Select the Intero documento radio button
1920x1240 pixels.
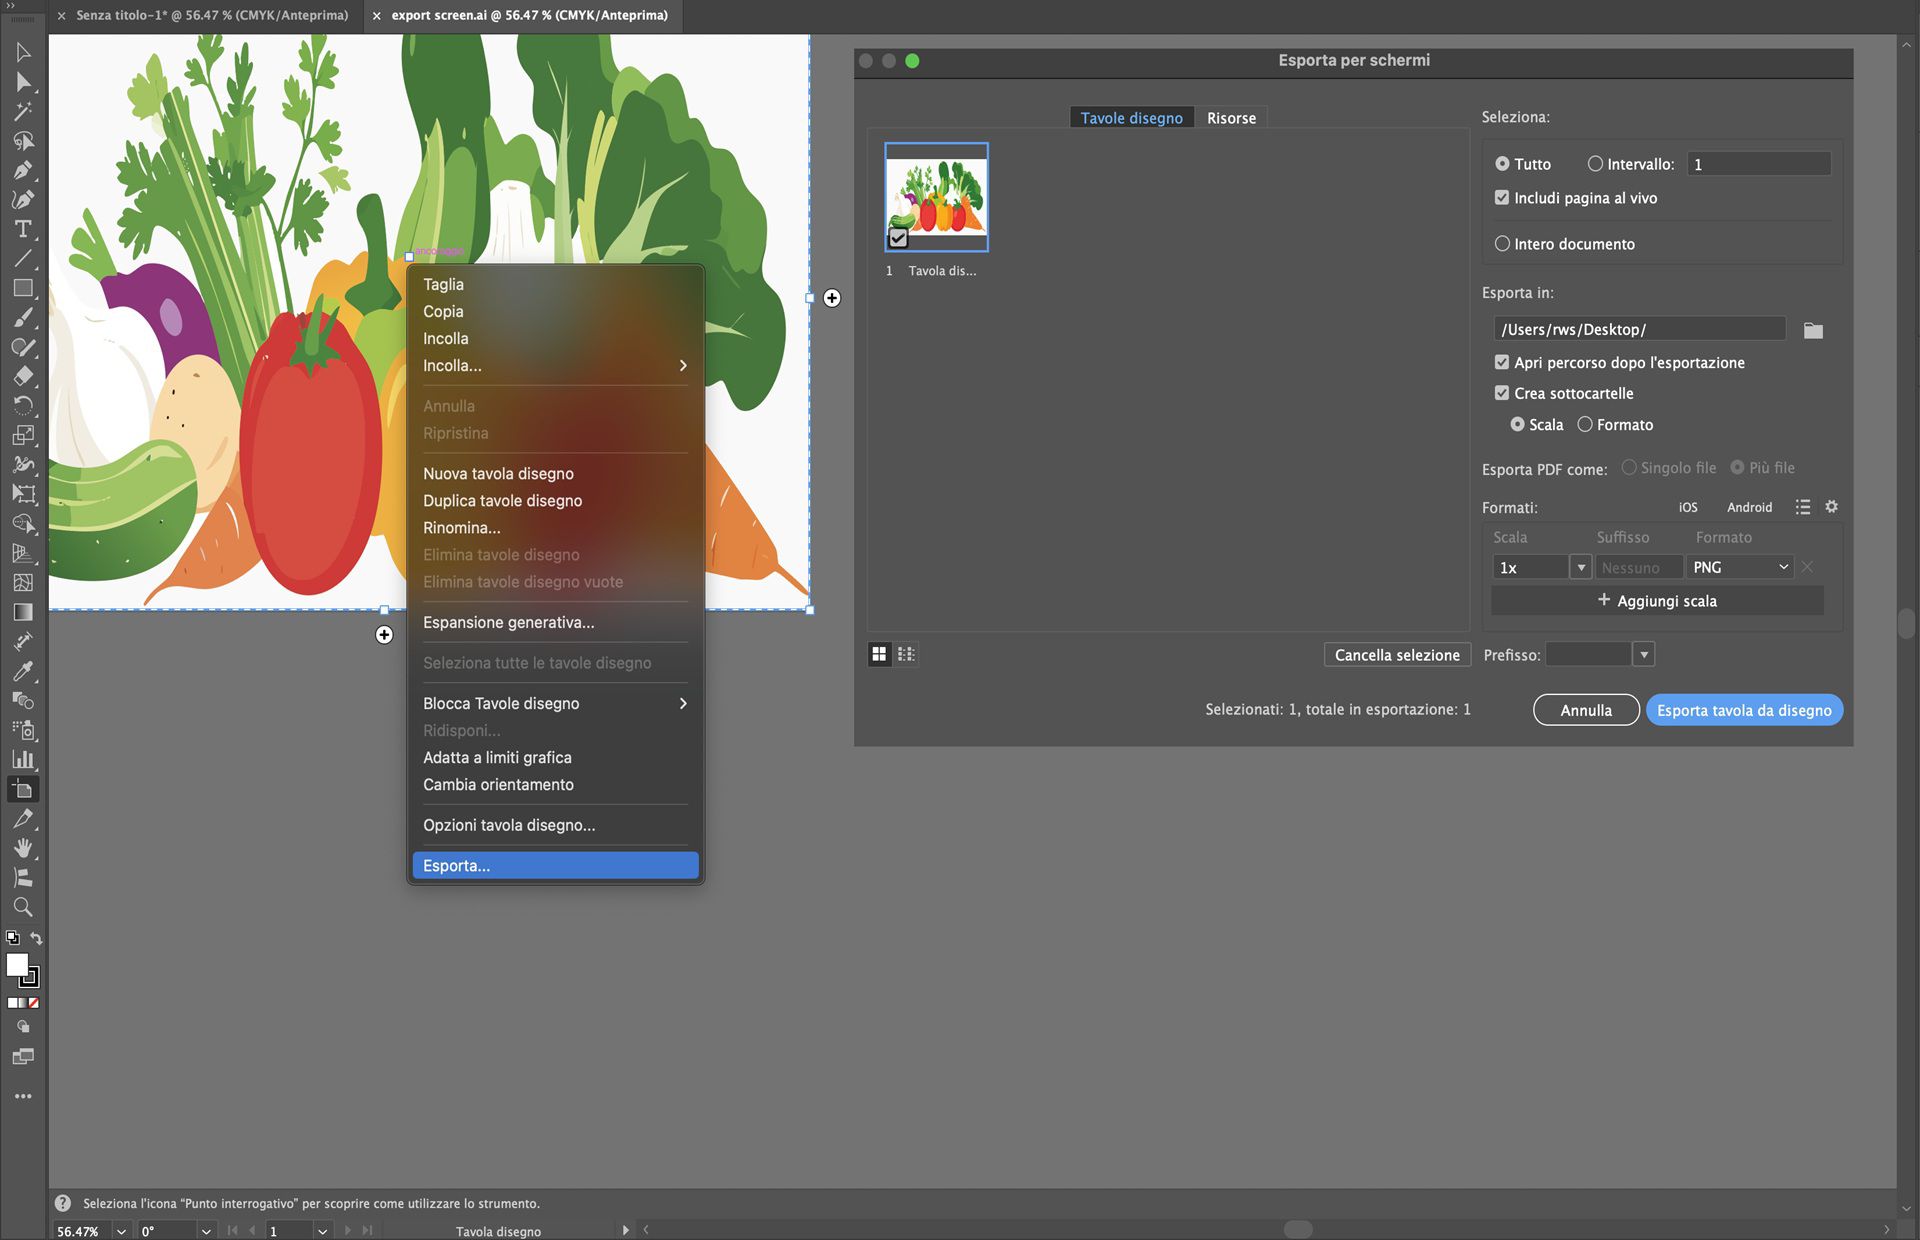pos(1502,244)
